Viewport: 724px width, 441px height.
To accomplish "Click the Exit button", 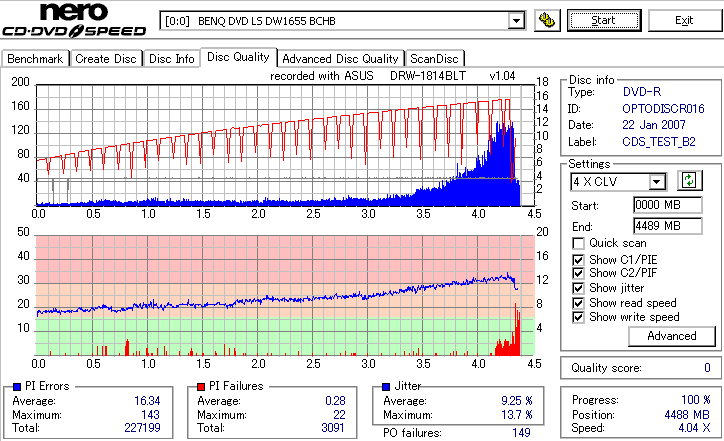I will 684,20.
